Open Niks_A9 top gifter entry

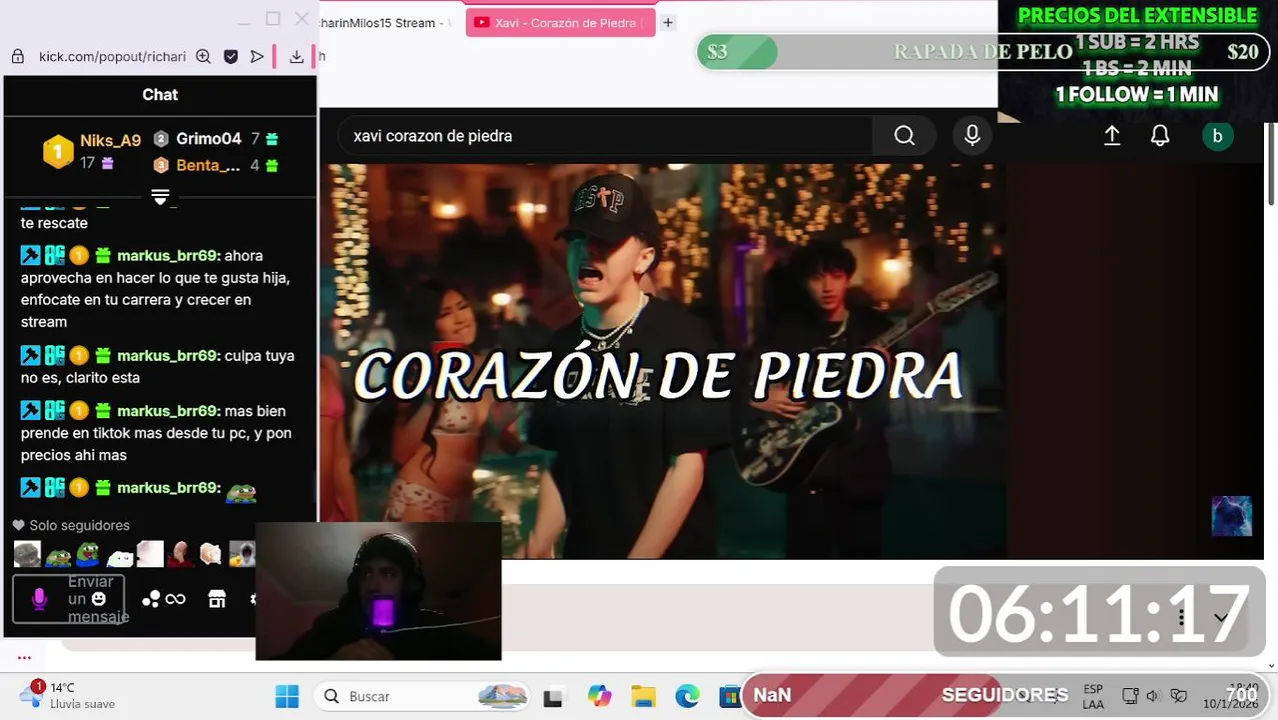tap(110, 140)
